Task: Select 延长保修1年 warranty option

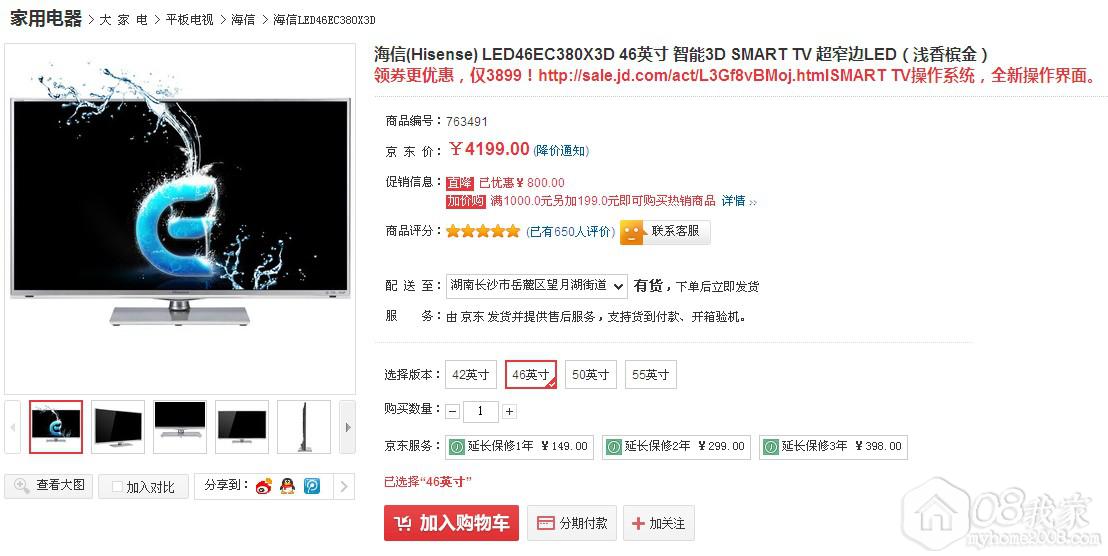Action: click(519, 446)
